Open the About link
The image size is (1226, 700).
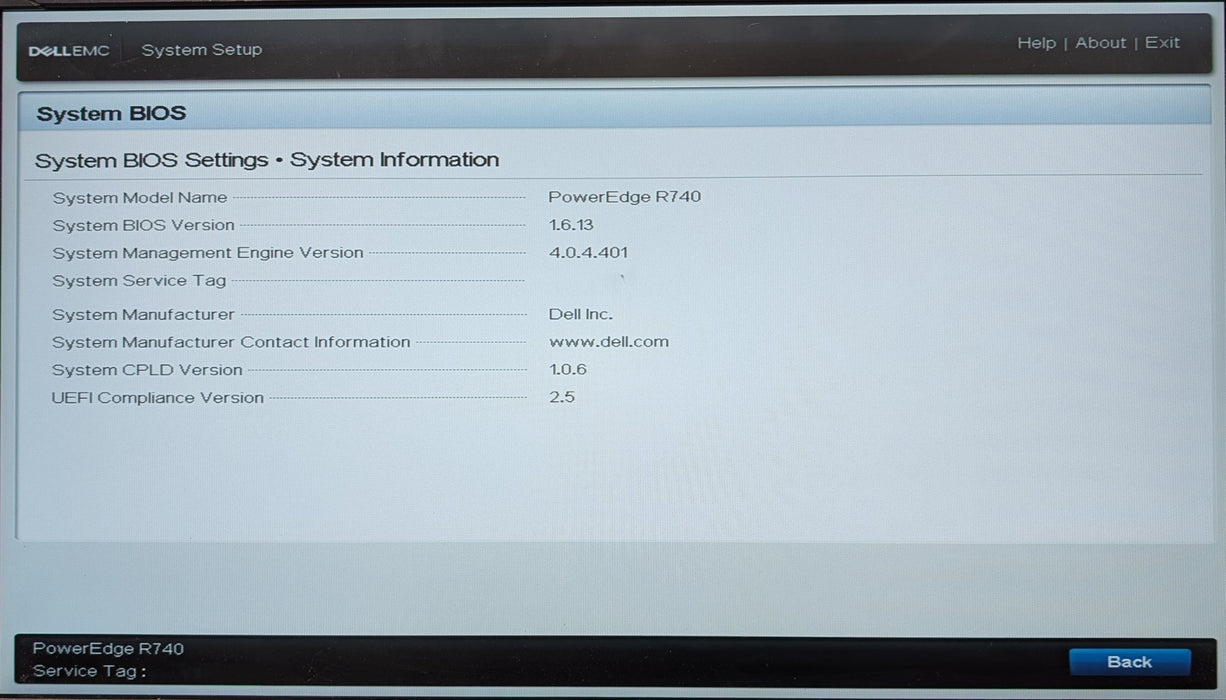[1101, 43]
